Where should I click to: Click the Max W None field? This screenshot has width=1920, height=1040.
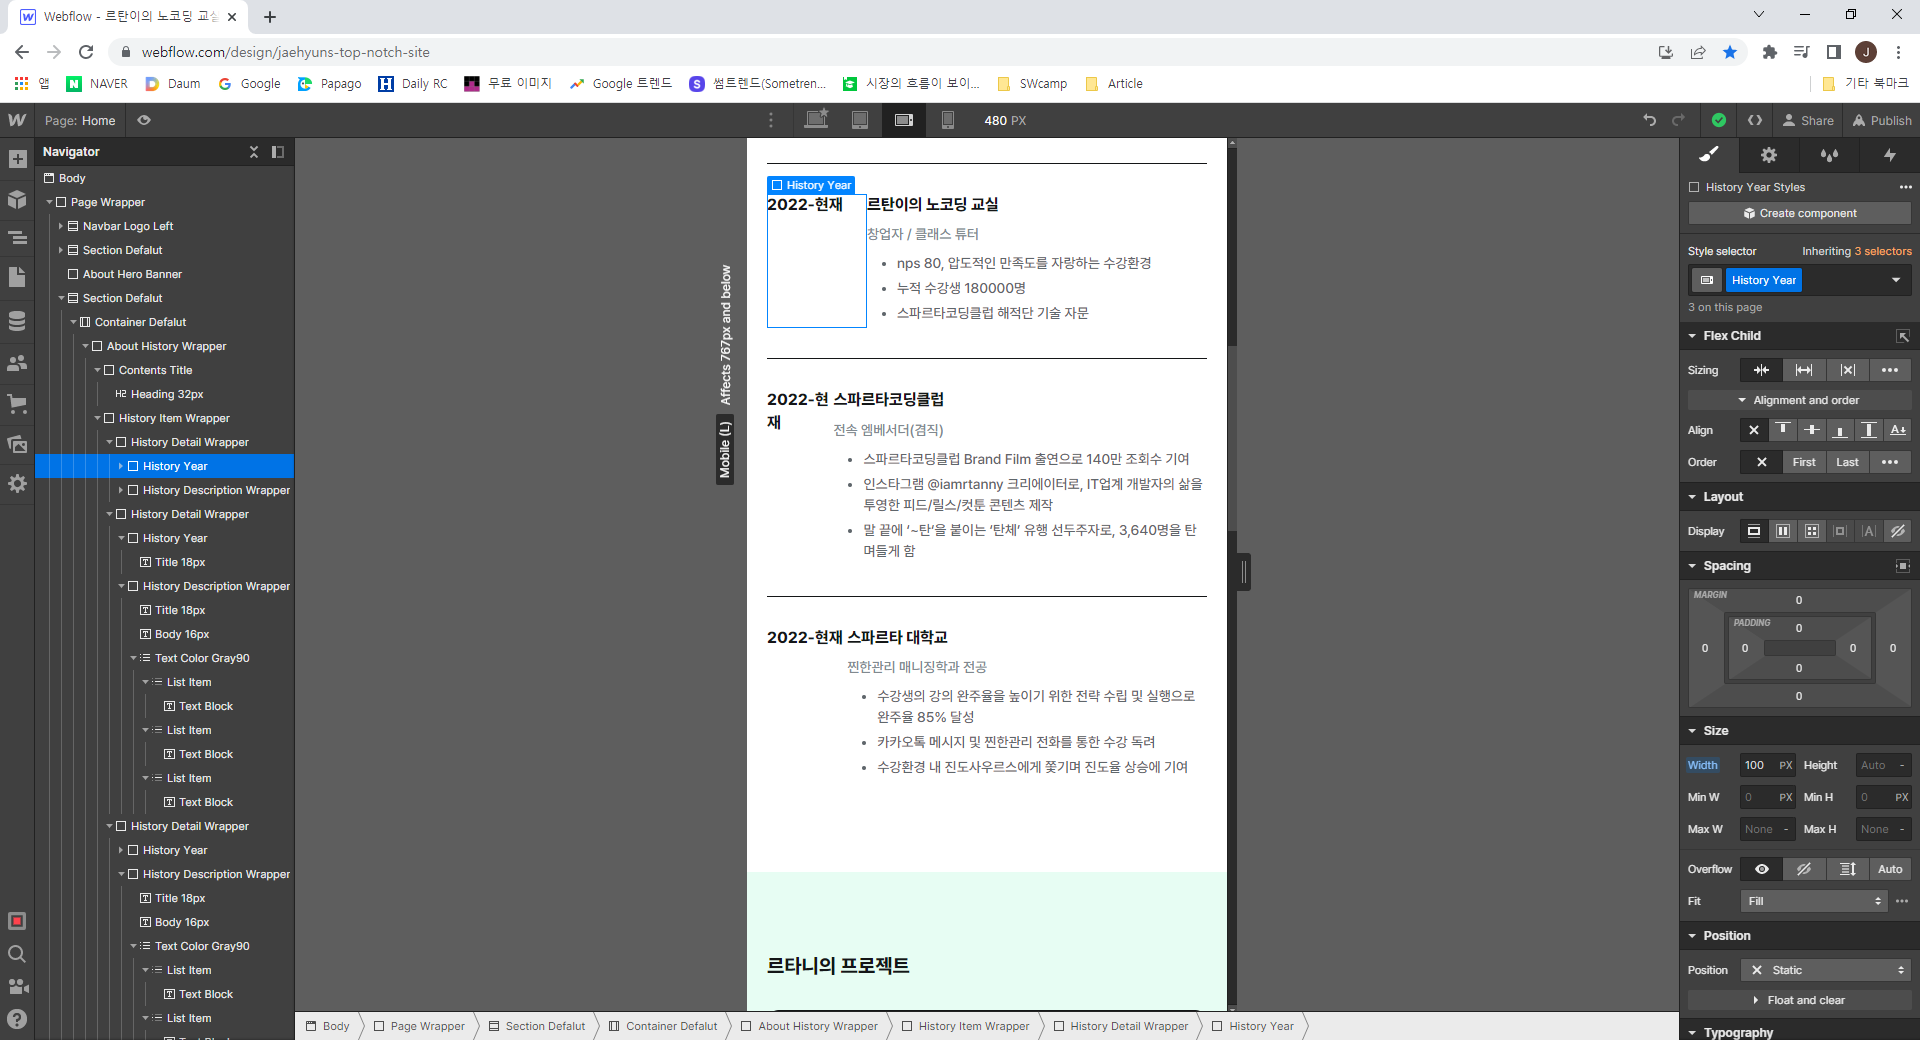1768,829
